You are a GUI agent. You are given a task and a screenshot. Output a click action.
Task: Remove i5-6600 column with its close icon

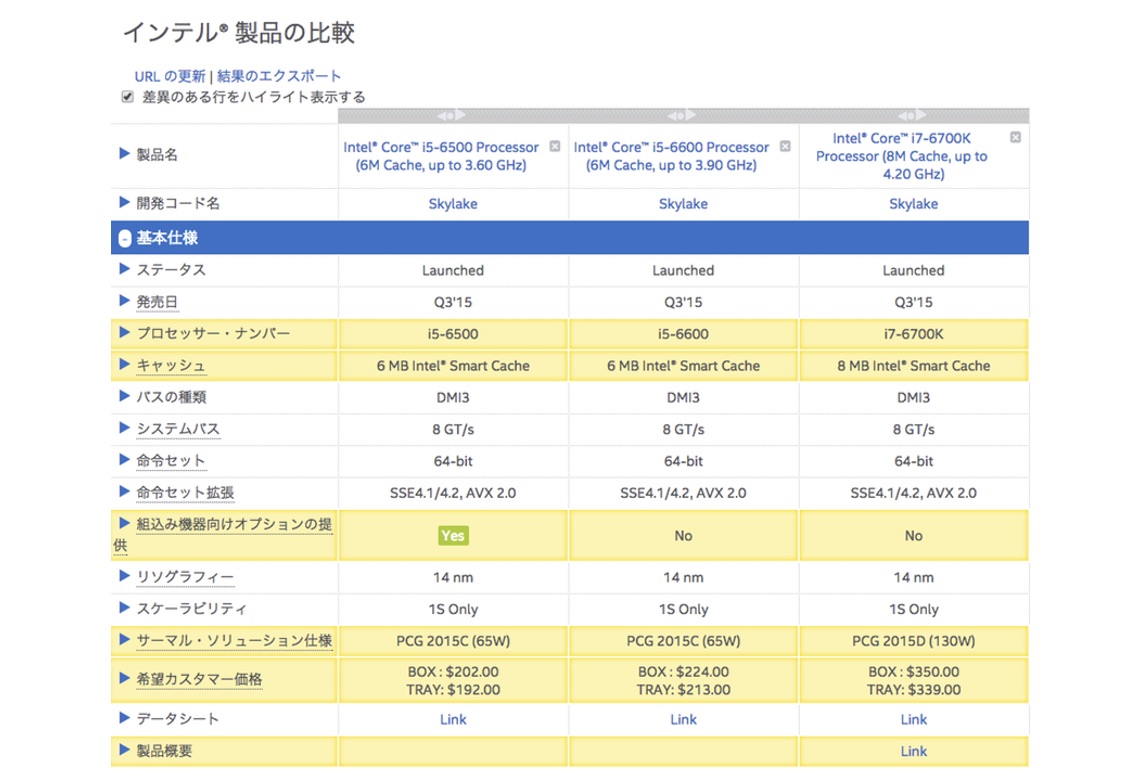click(x=785, y=146)
